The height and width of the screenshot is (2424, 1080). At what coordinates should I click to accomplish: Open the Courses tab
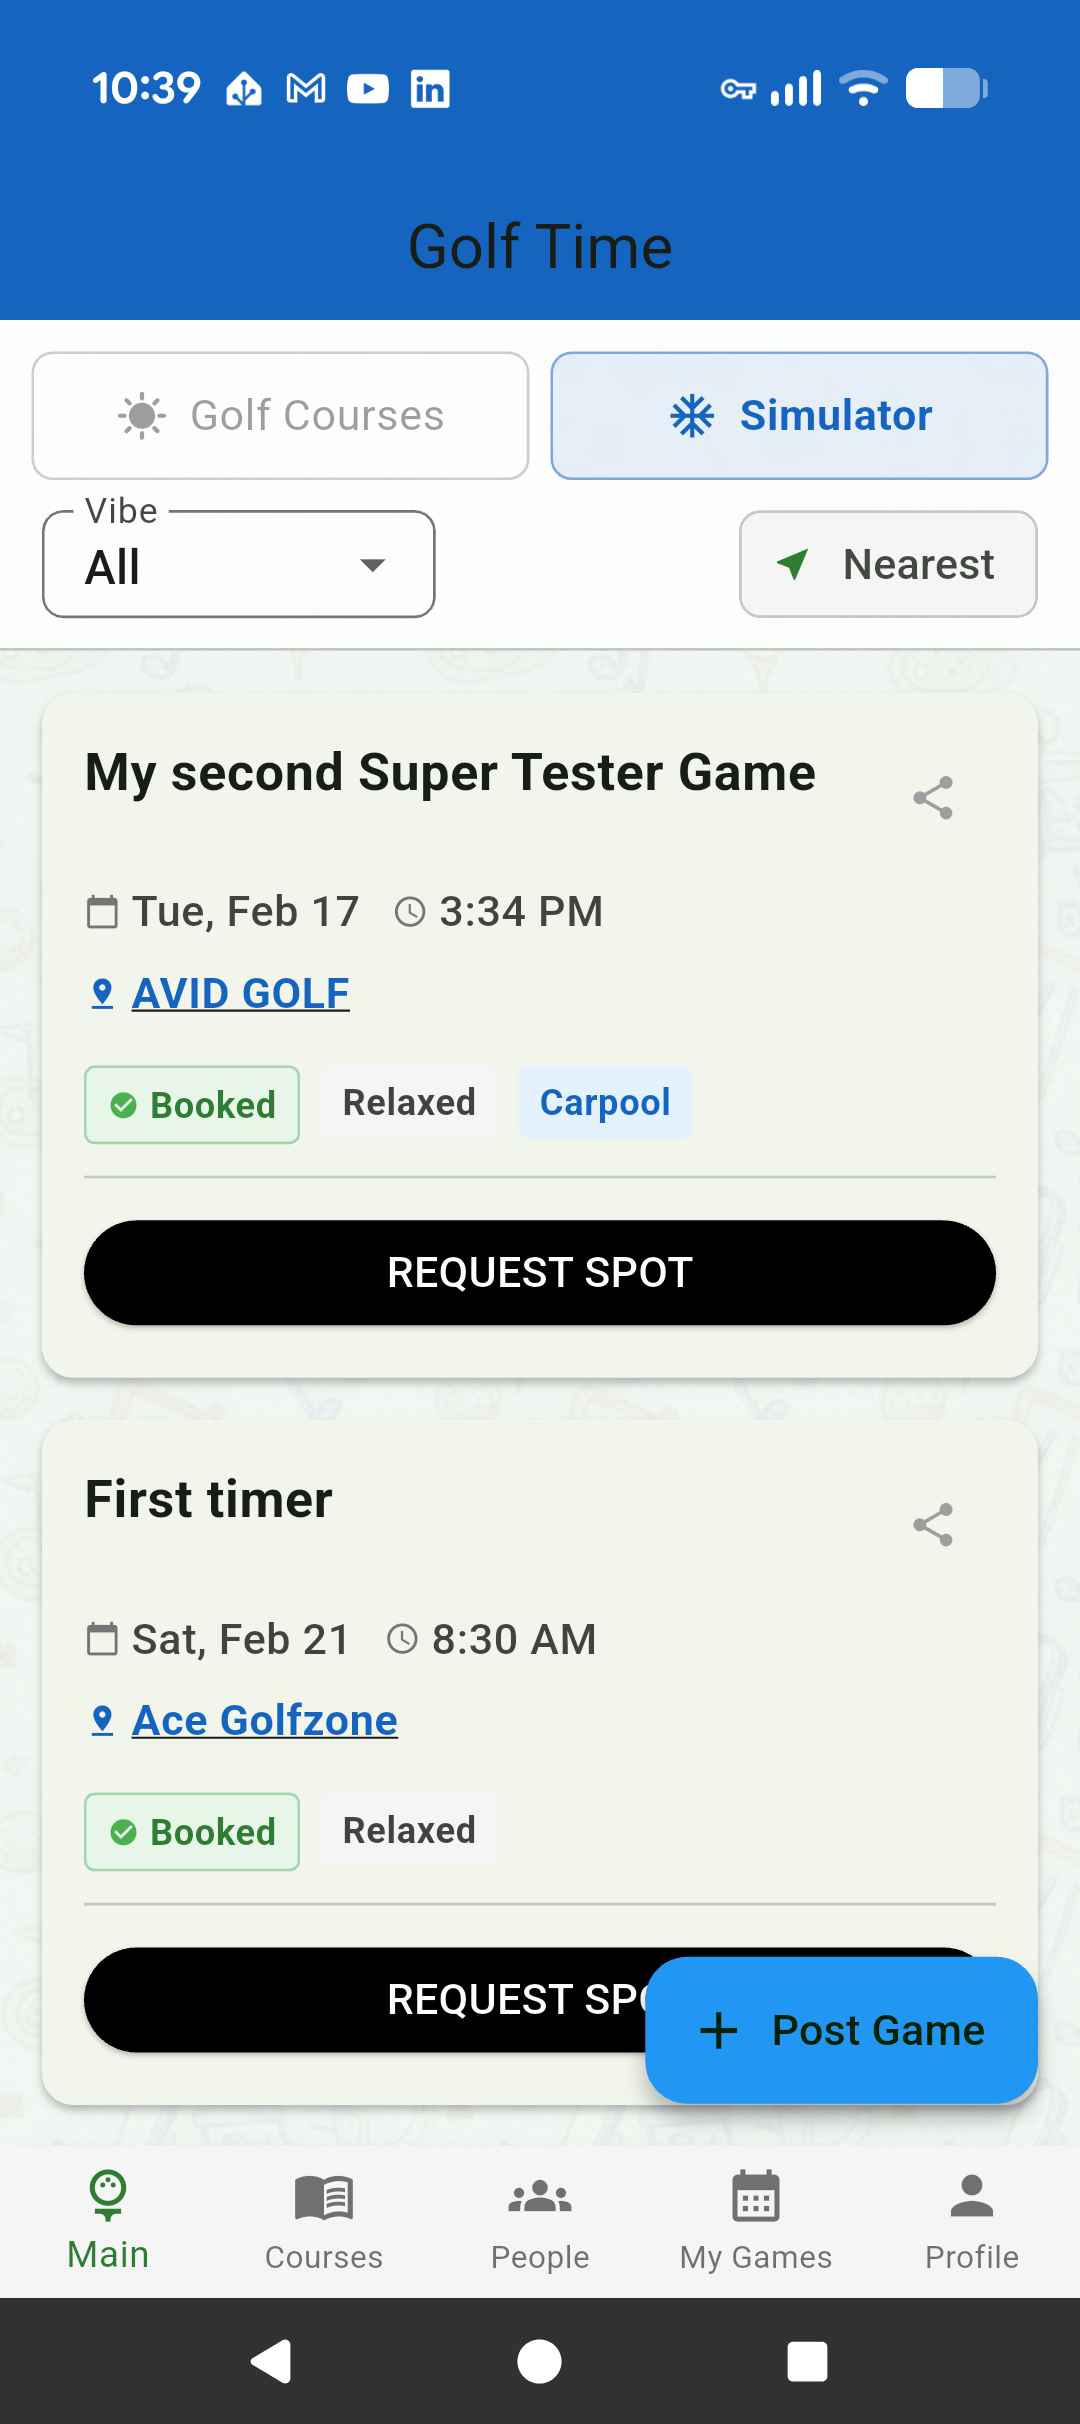(x=324, y=2220)
